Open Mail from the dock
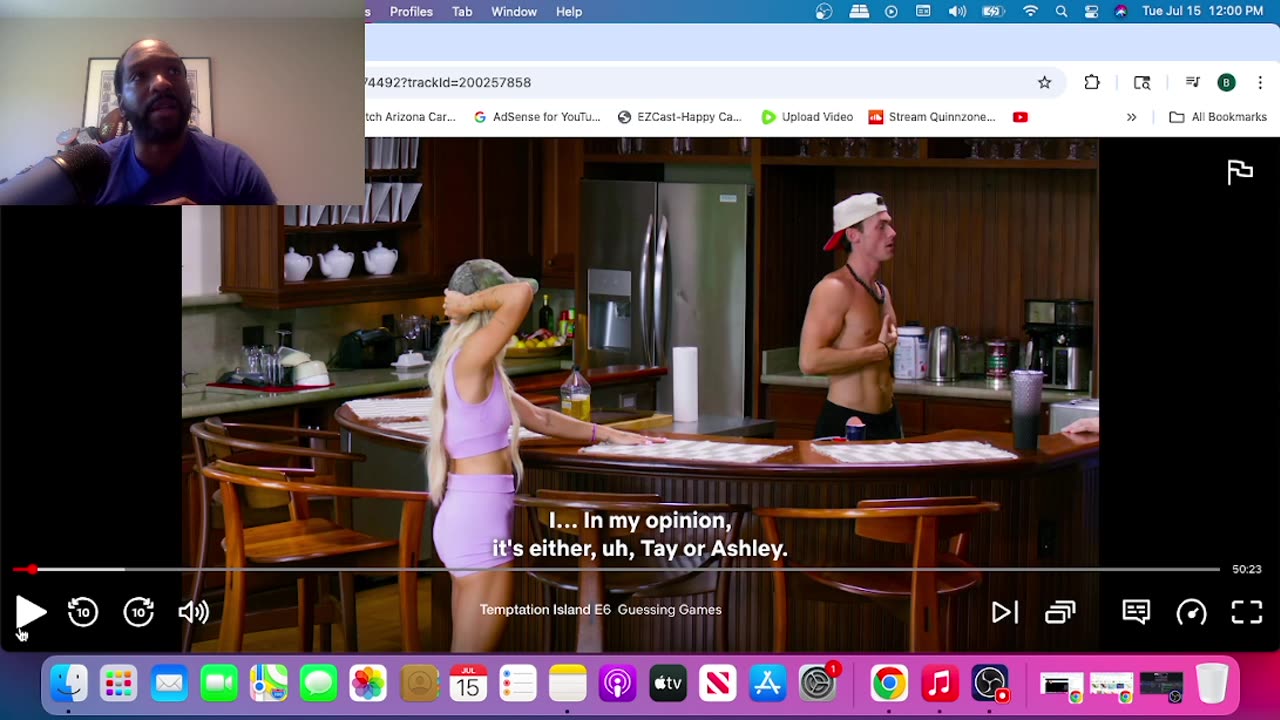Screen dimensions: 1280x720 169,684
